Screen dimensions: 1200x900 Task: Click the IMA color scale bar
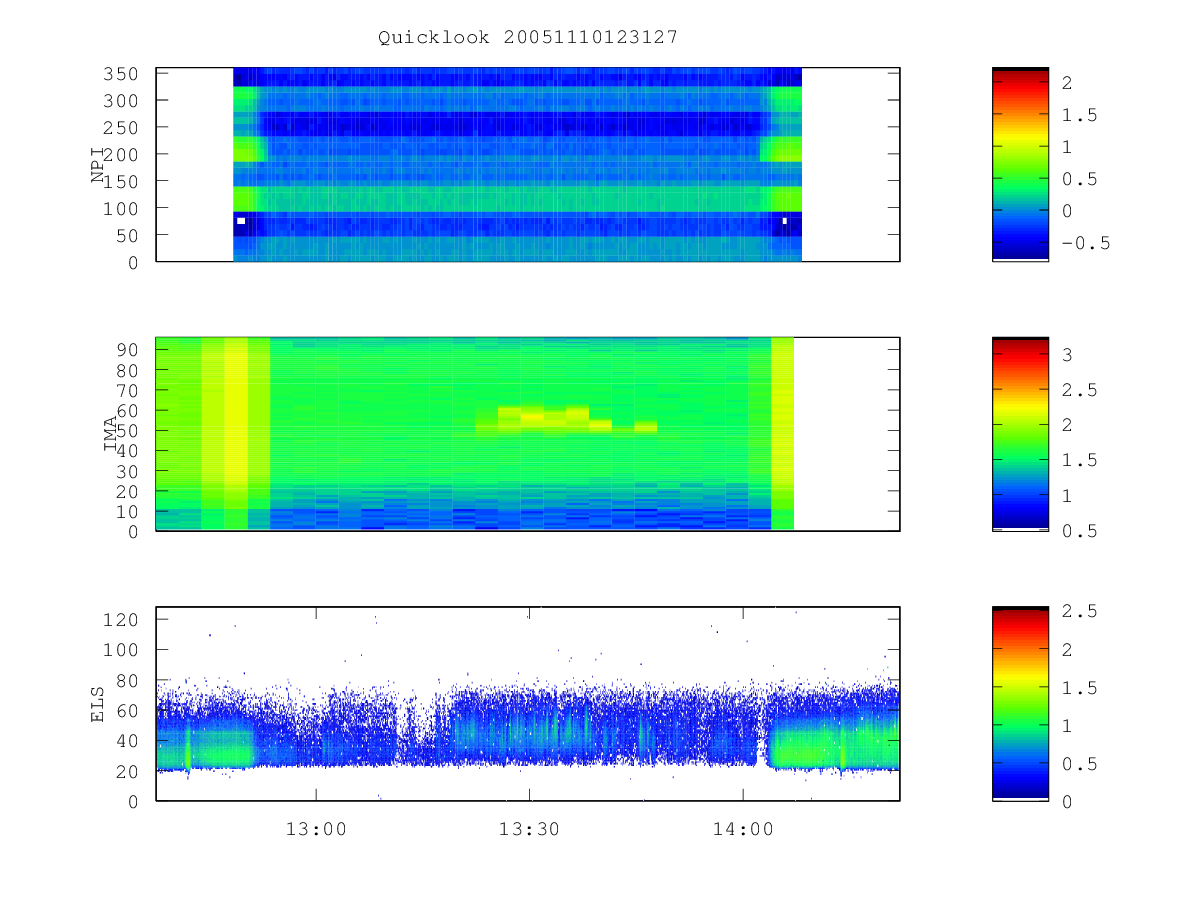1020,434
